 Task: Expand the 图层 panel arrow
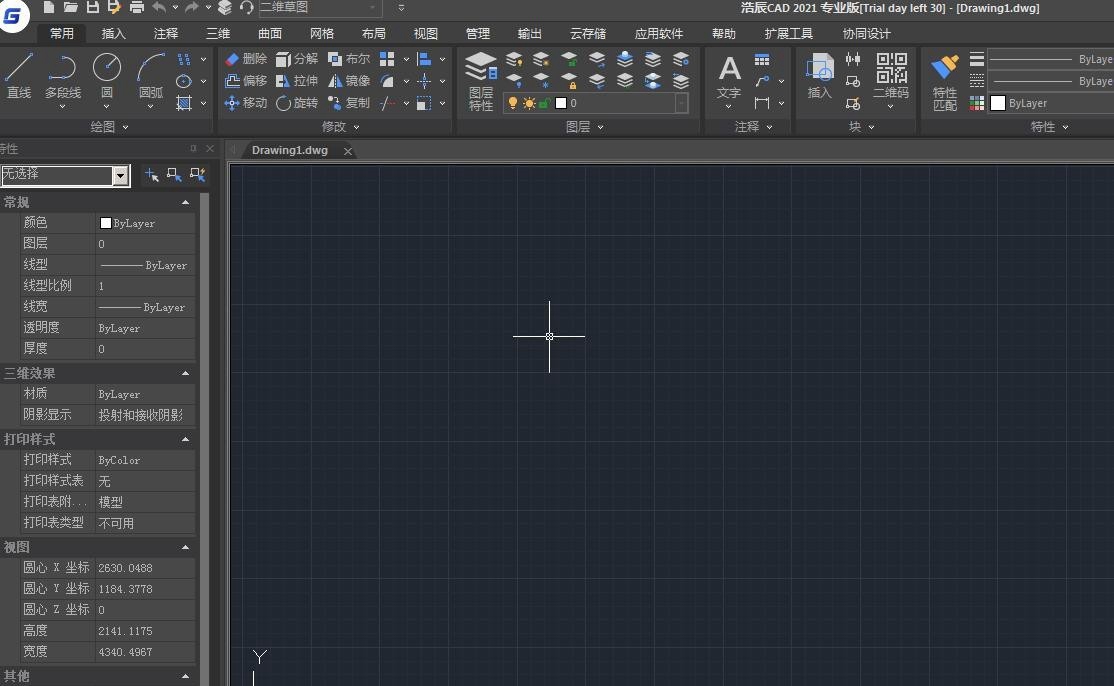click(x=600, y=127)
